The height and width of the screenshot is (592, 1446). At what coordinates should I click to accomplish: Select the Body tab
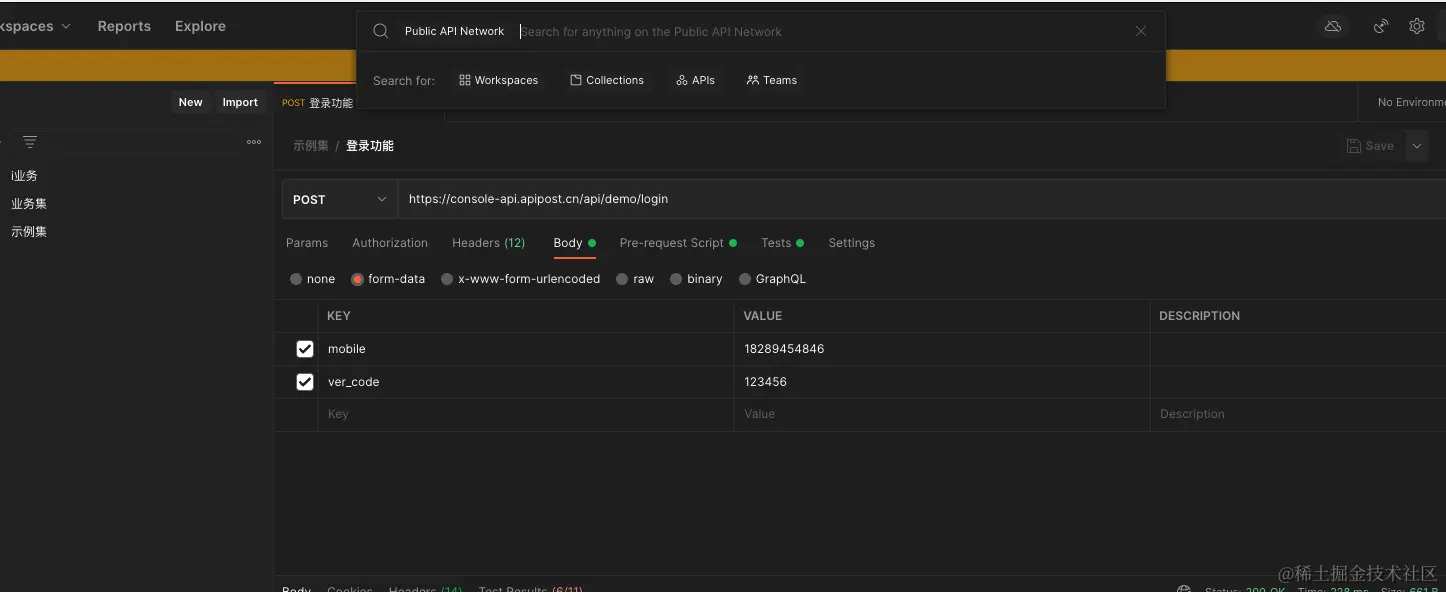tap(574, 243)
